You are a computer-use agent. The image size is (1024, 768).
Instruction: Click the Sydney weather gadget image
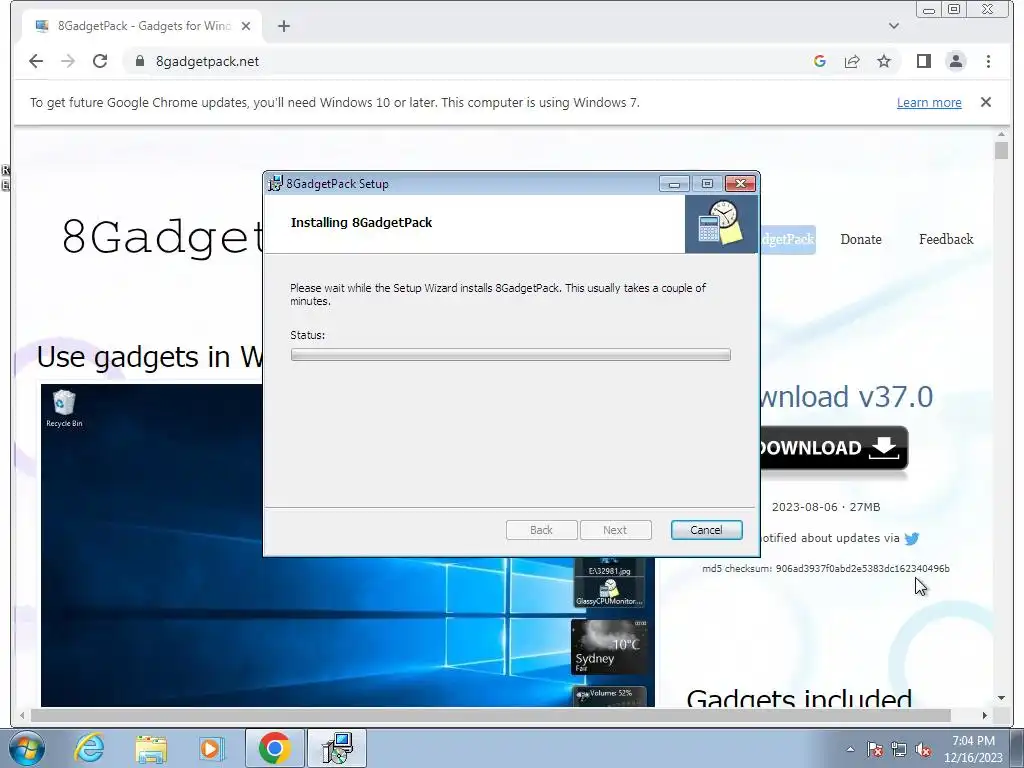click(x=610, y=647)
